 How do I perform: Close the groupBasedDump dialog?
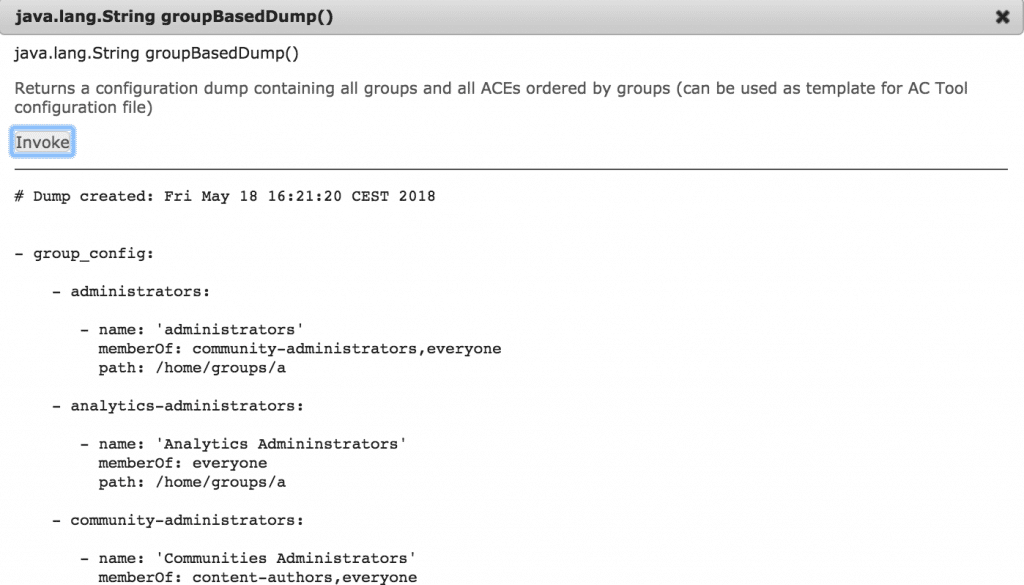click(1002, 17)
